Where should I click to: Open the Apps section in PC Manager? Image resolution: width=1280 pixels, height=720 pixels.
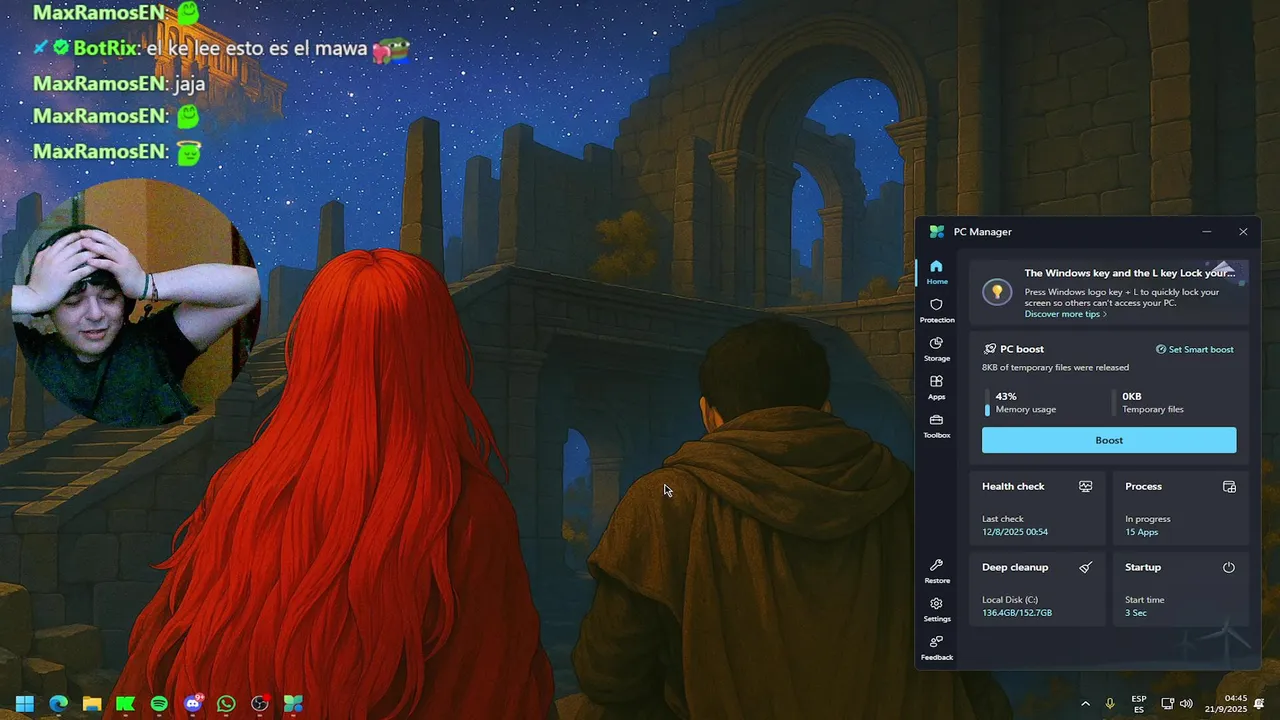[x=936, y=387]
